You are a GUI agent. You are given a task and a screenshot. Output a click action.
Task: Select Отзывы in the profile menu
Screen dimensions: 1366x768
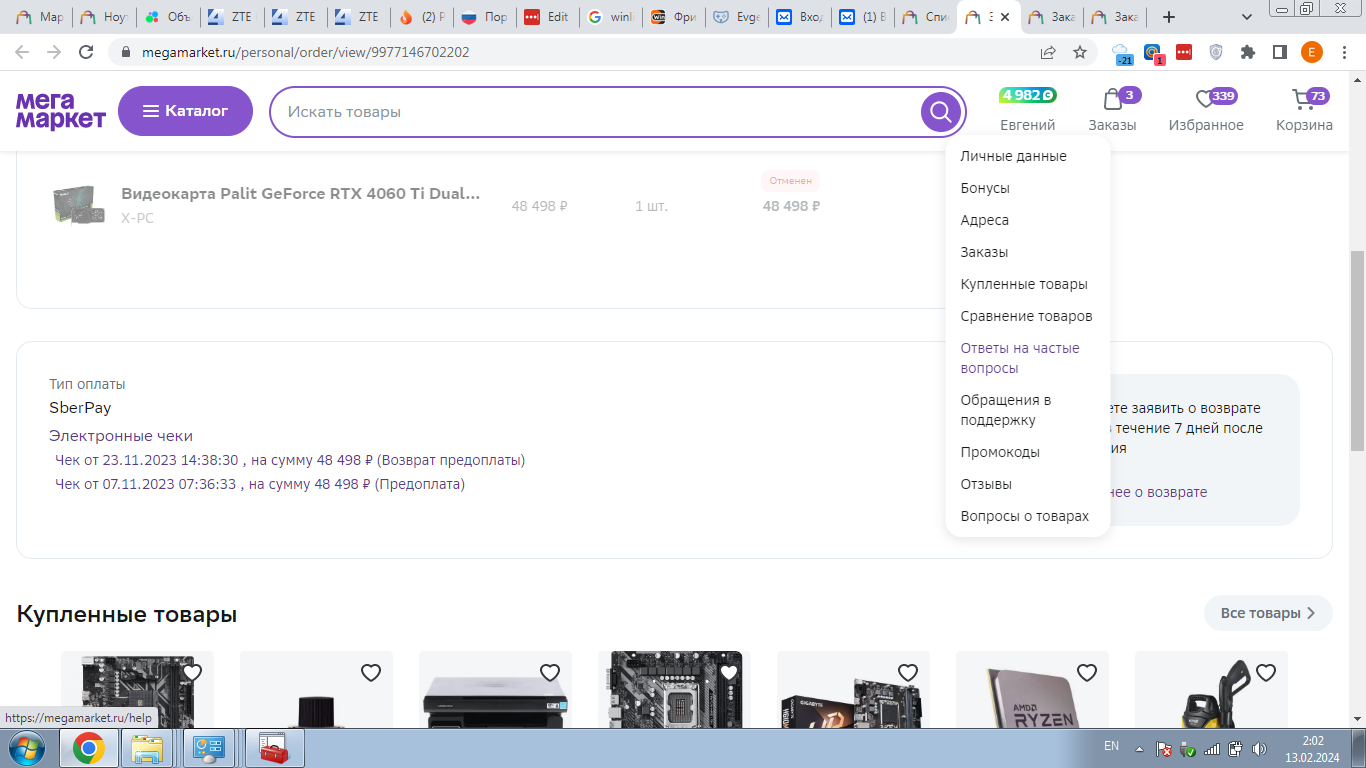tap(986, 484)
